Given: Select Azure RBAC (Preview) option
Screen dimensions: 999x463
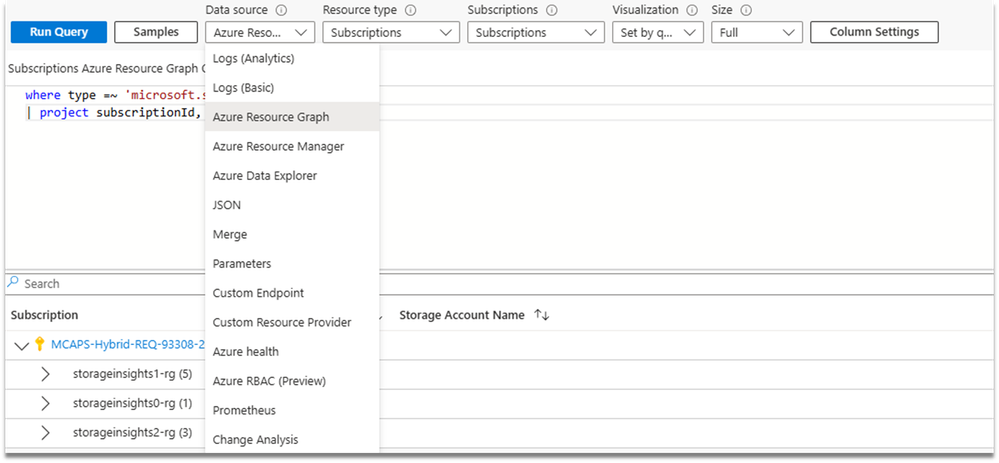Looking at the screenshot, I should 292,381.
